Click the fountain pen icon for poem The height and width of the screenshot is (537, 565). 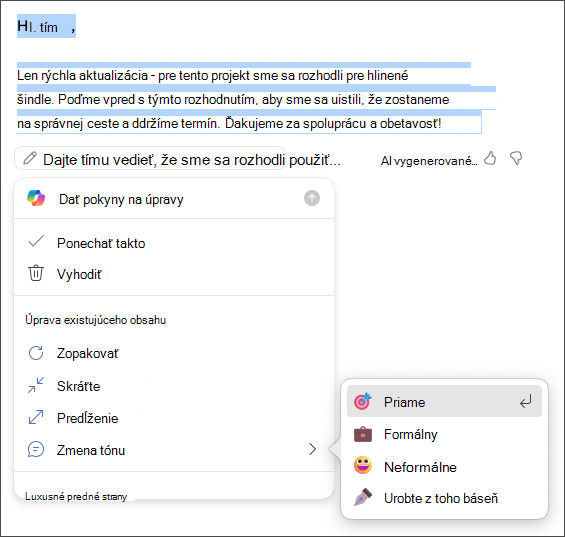coord(362,497)
